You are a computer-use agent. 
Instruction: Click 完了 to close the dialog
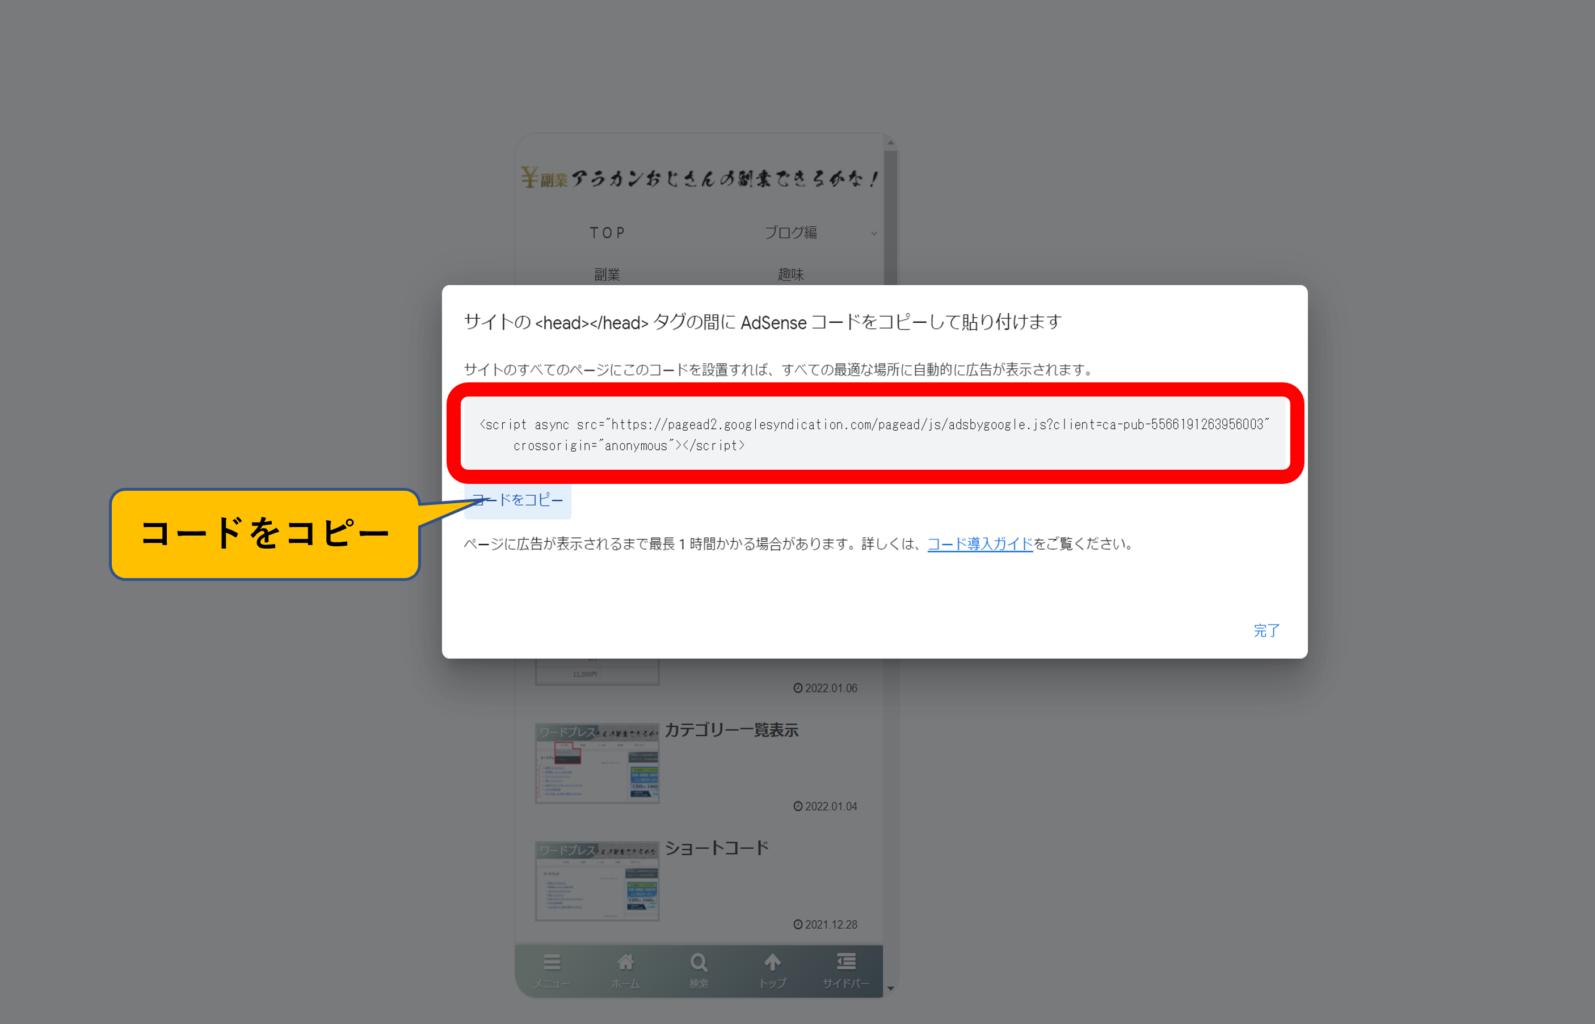click(x=1266, y=631)
